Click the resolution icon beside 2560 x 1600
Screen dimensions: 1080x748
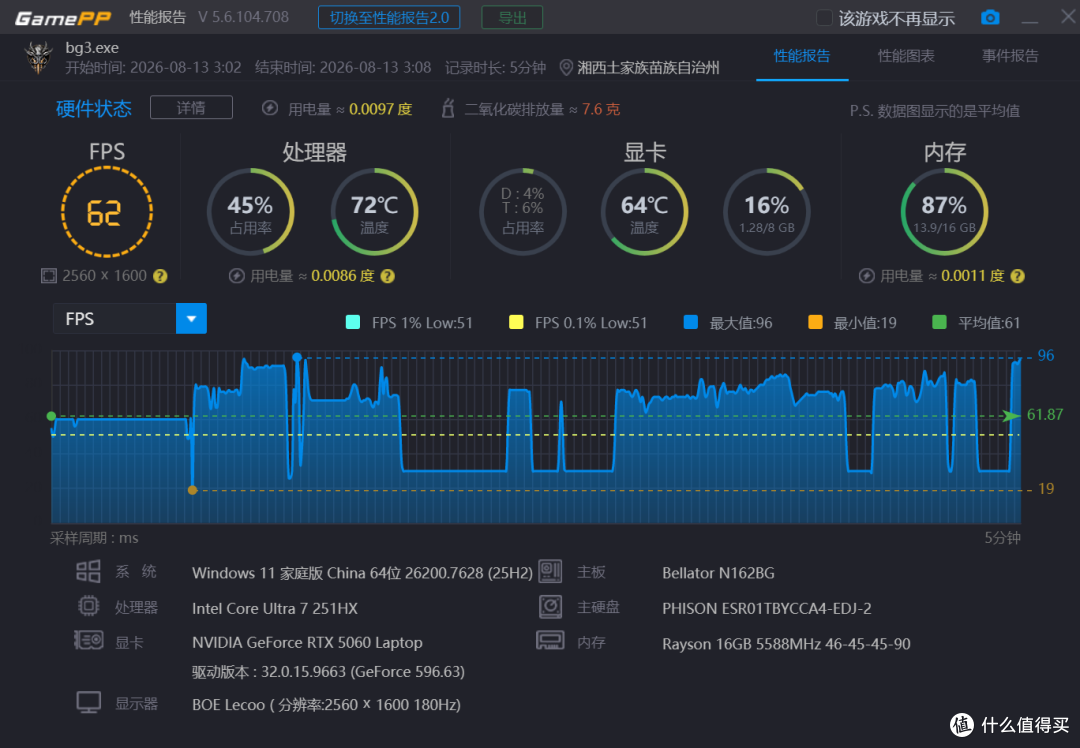point(48,276)
